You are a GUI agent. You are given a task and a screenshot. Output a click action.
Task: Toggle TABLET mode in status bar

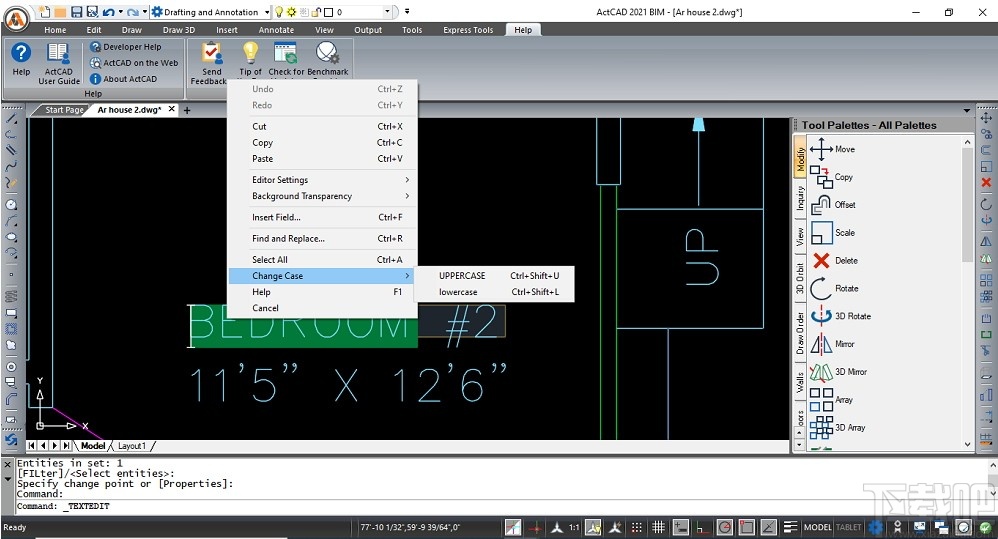[x=849, y=527]
